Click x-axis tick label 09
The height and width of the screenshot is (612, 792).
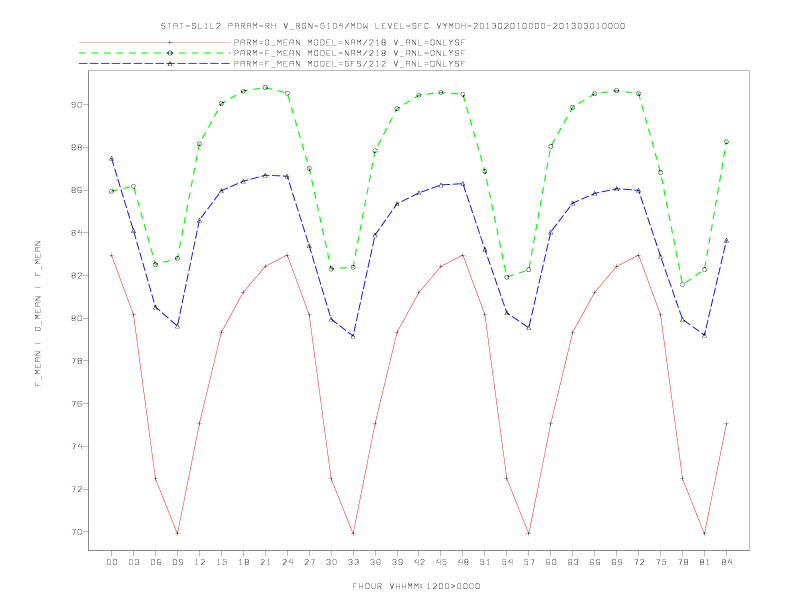[x=178, y=562]
